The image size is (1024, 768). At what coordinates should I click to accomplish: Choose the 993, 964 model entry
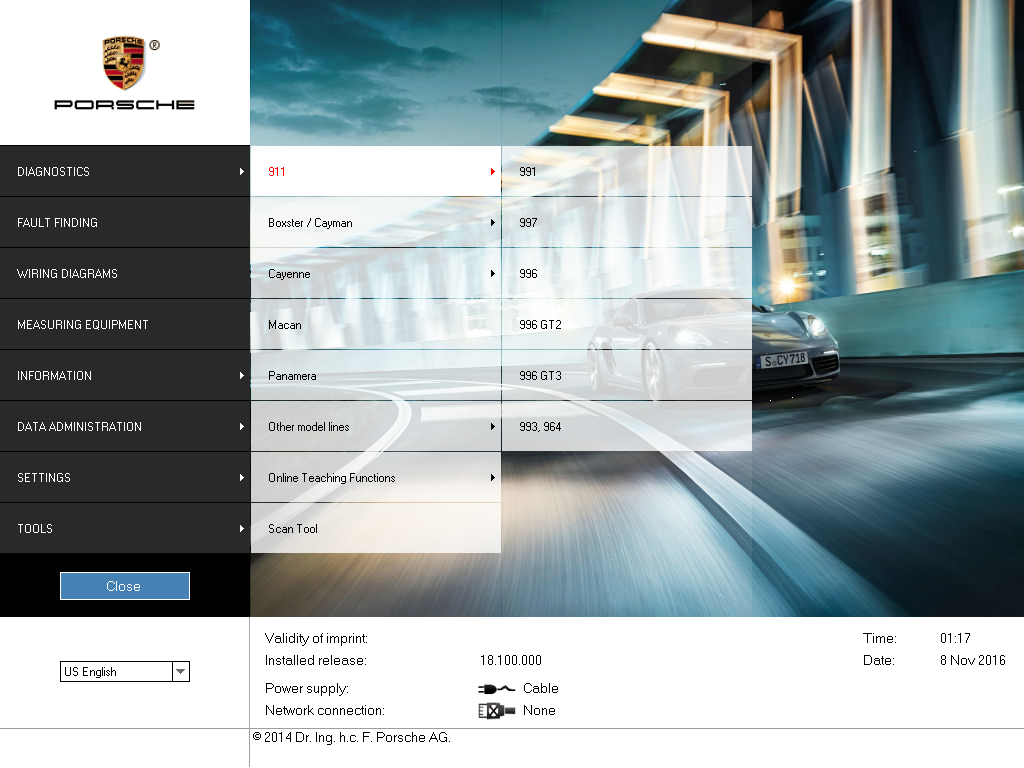coord(626,427)
